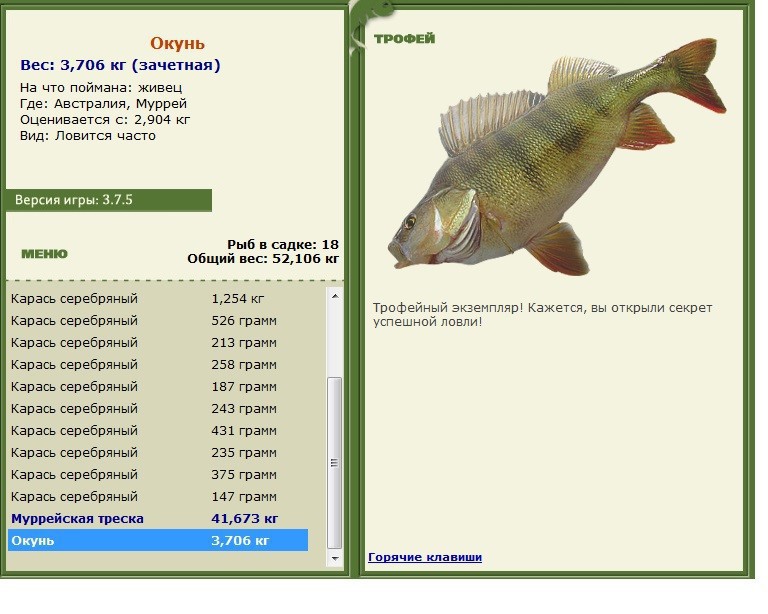Click the Оценивается с: 2,904 кг line
This screenshot has height=614, width=768.
tap(105, 120)
